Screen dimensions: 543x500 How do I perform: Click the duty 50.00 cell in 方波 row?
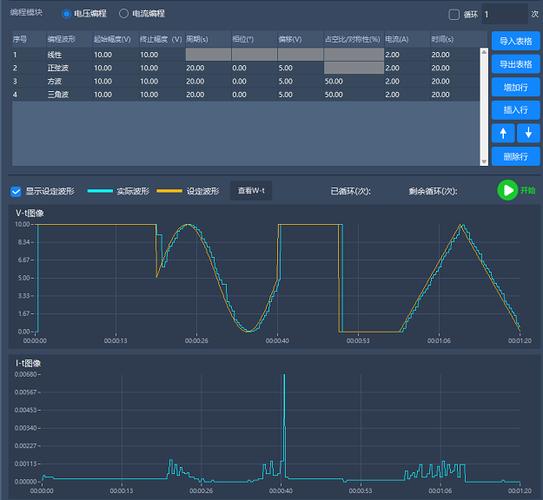tap(334, 81)
